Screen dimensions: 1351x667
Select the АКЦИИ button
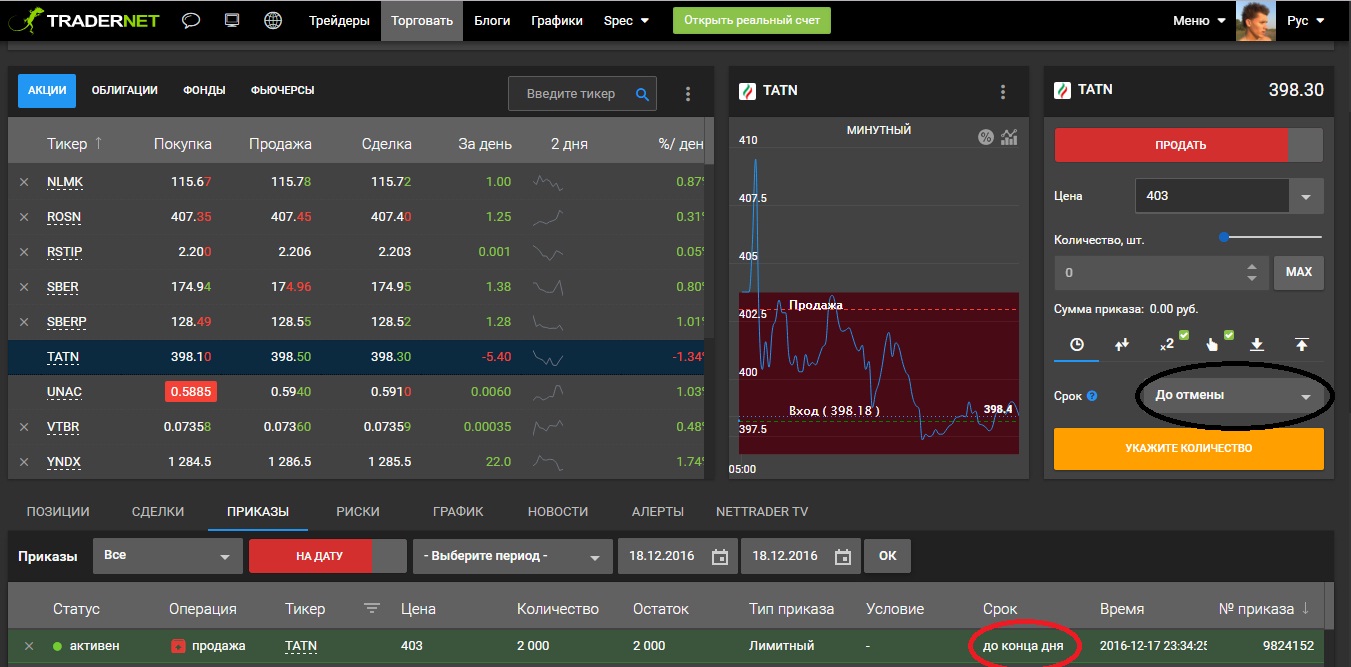click(47, 90)
